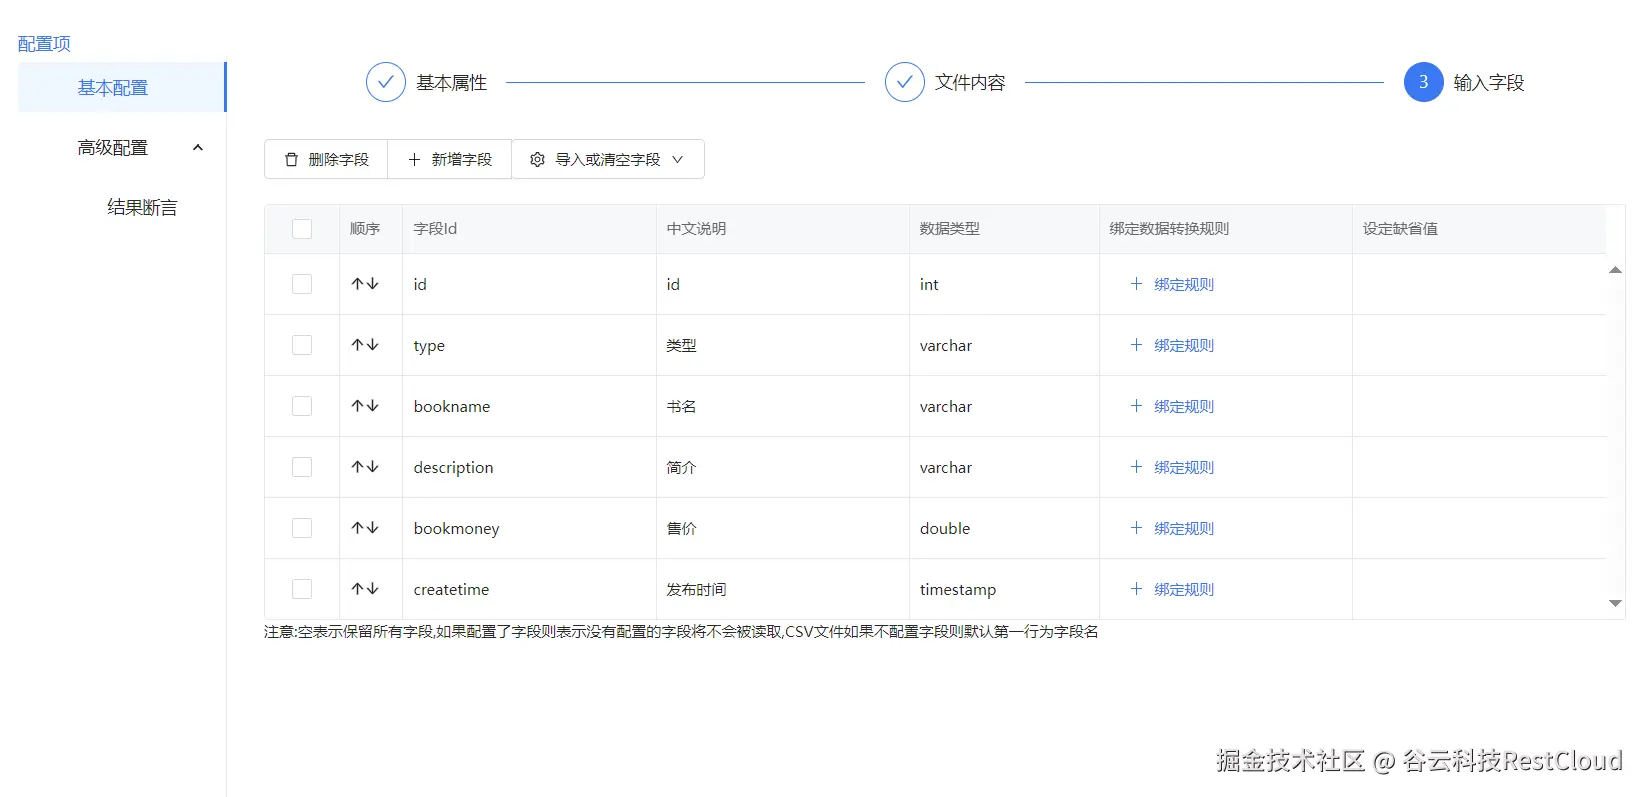This screenshot has width=1646, height=797.
Task: Click the plus icon on 新增字段
Action: point(414,159)
